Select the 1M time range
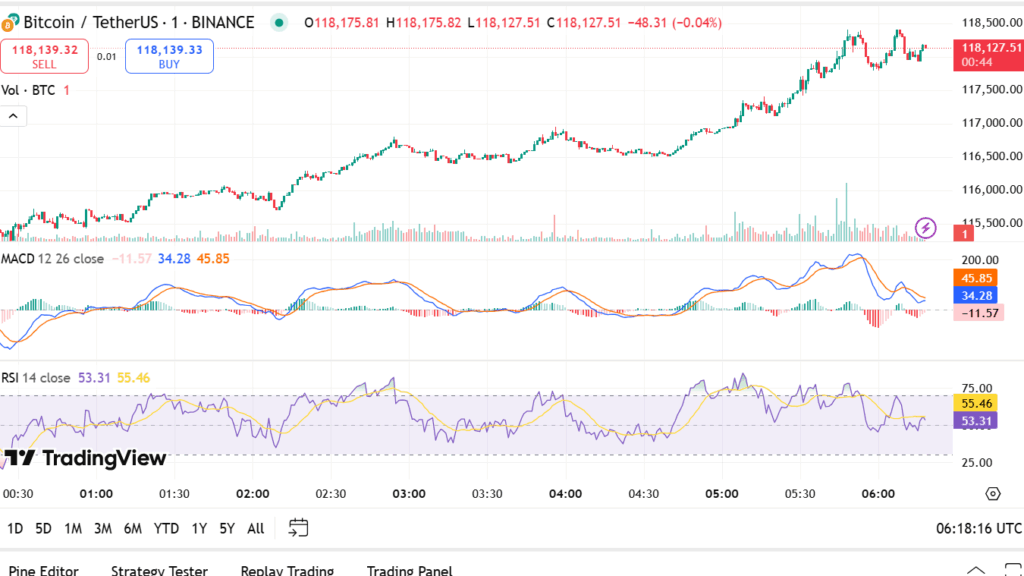The width and height of the screenshot is (1024, 576). coord(72,528)
